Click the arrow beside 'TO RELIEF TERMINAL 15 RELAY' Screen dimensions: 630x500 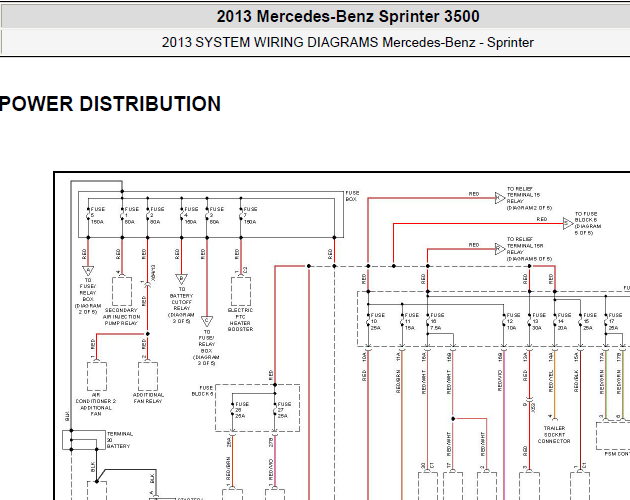coord(500,198)
